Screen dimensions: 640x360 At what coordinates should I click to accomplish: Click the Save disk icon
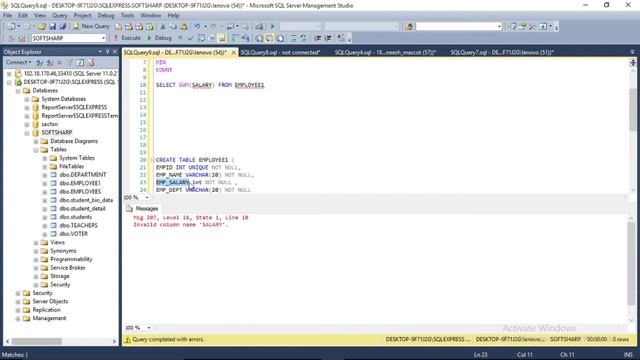(x=52, y=26)
